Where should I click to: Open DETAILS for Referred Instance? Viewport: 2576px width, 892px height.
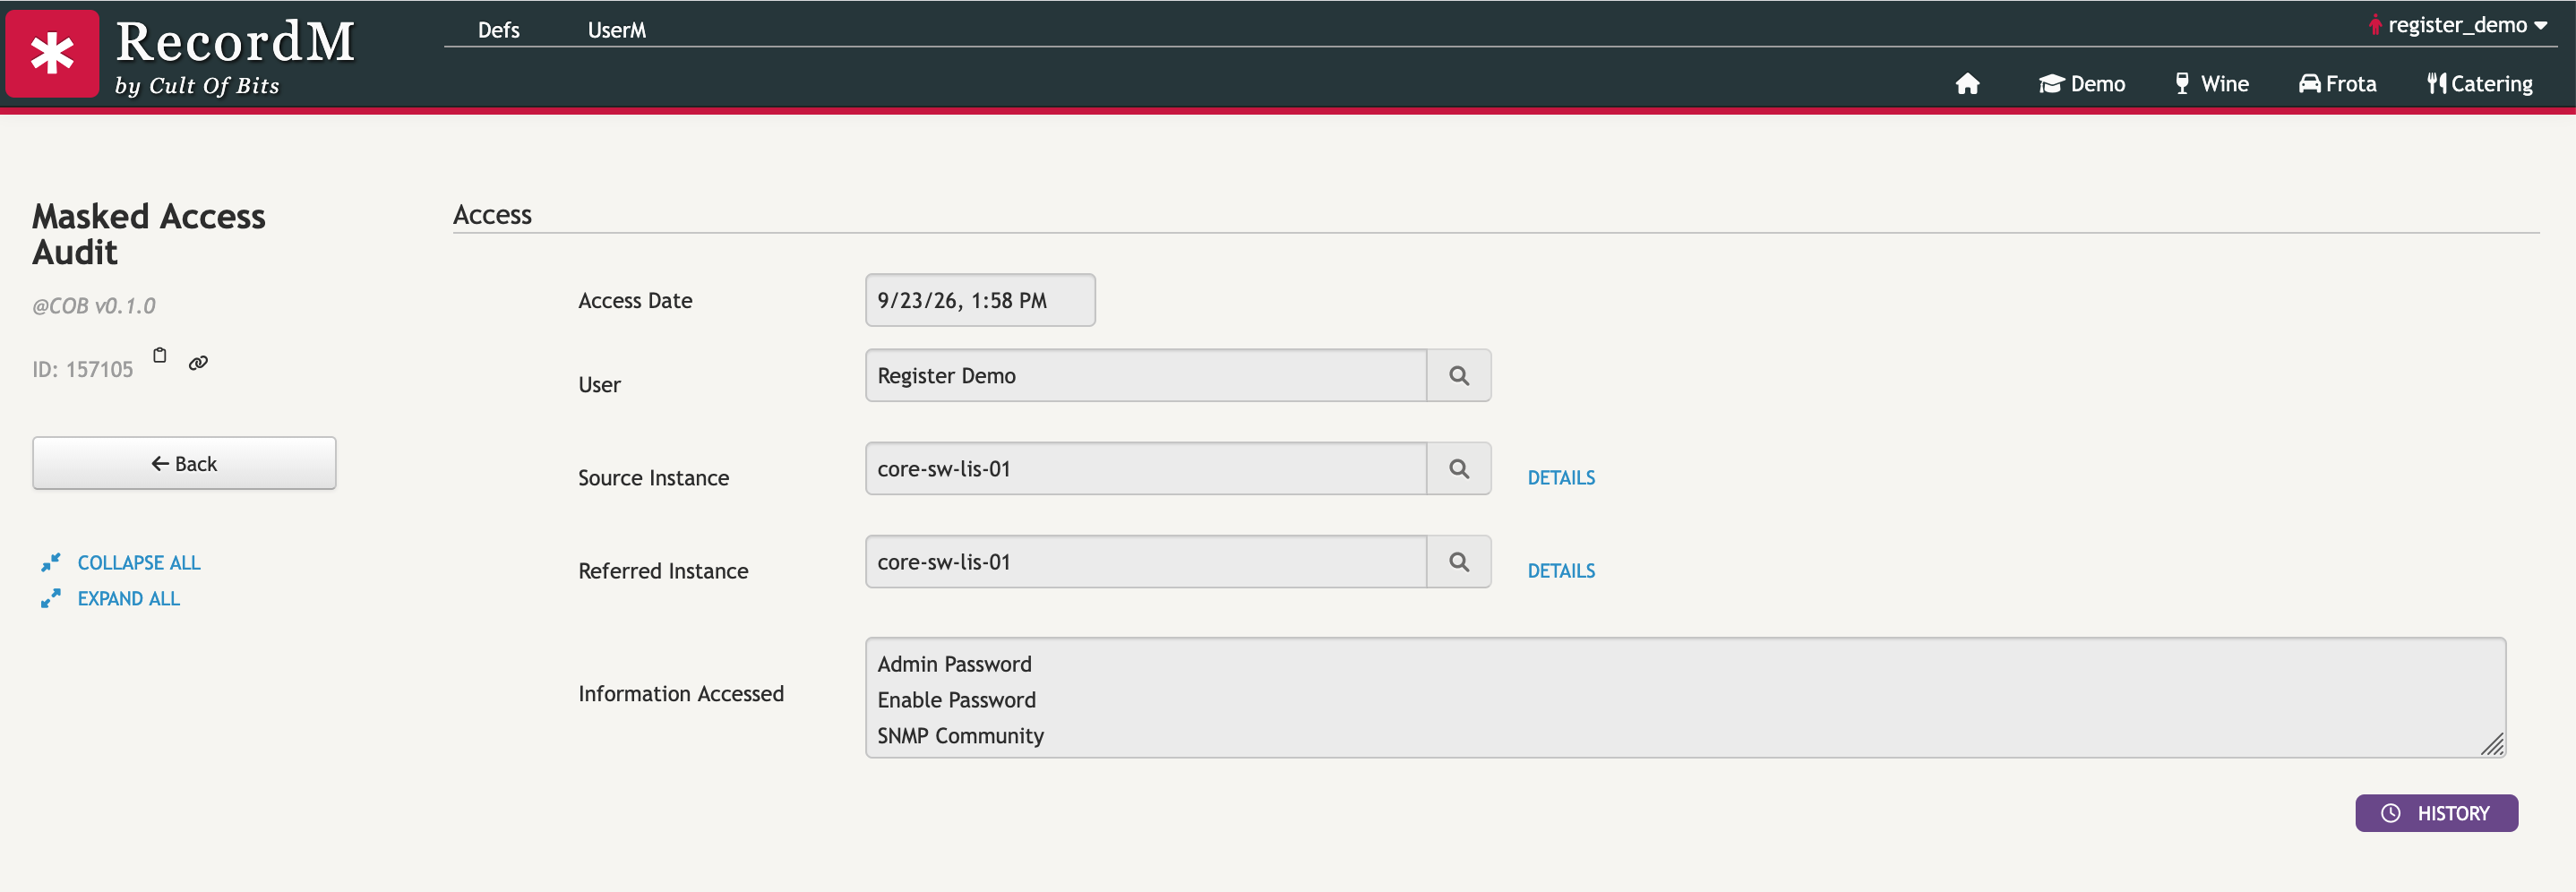pyautogui.click(x=1561, y=571)
